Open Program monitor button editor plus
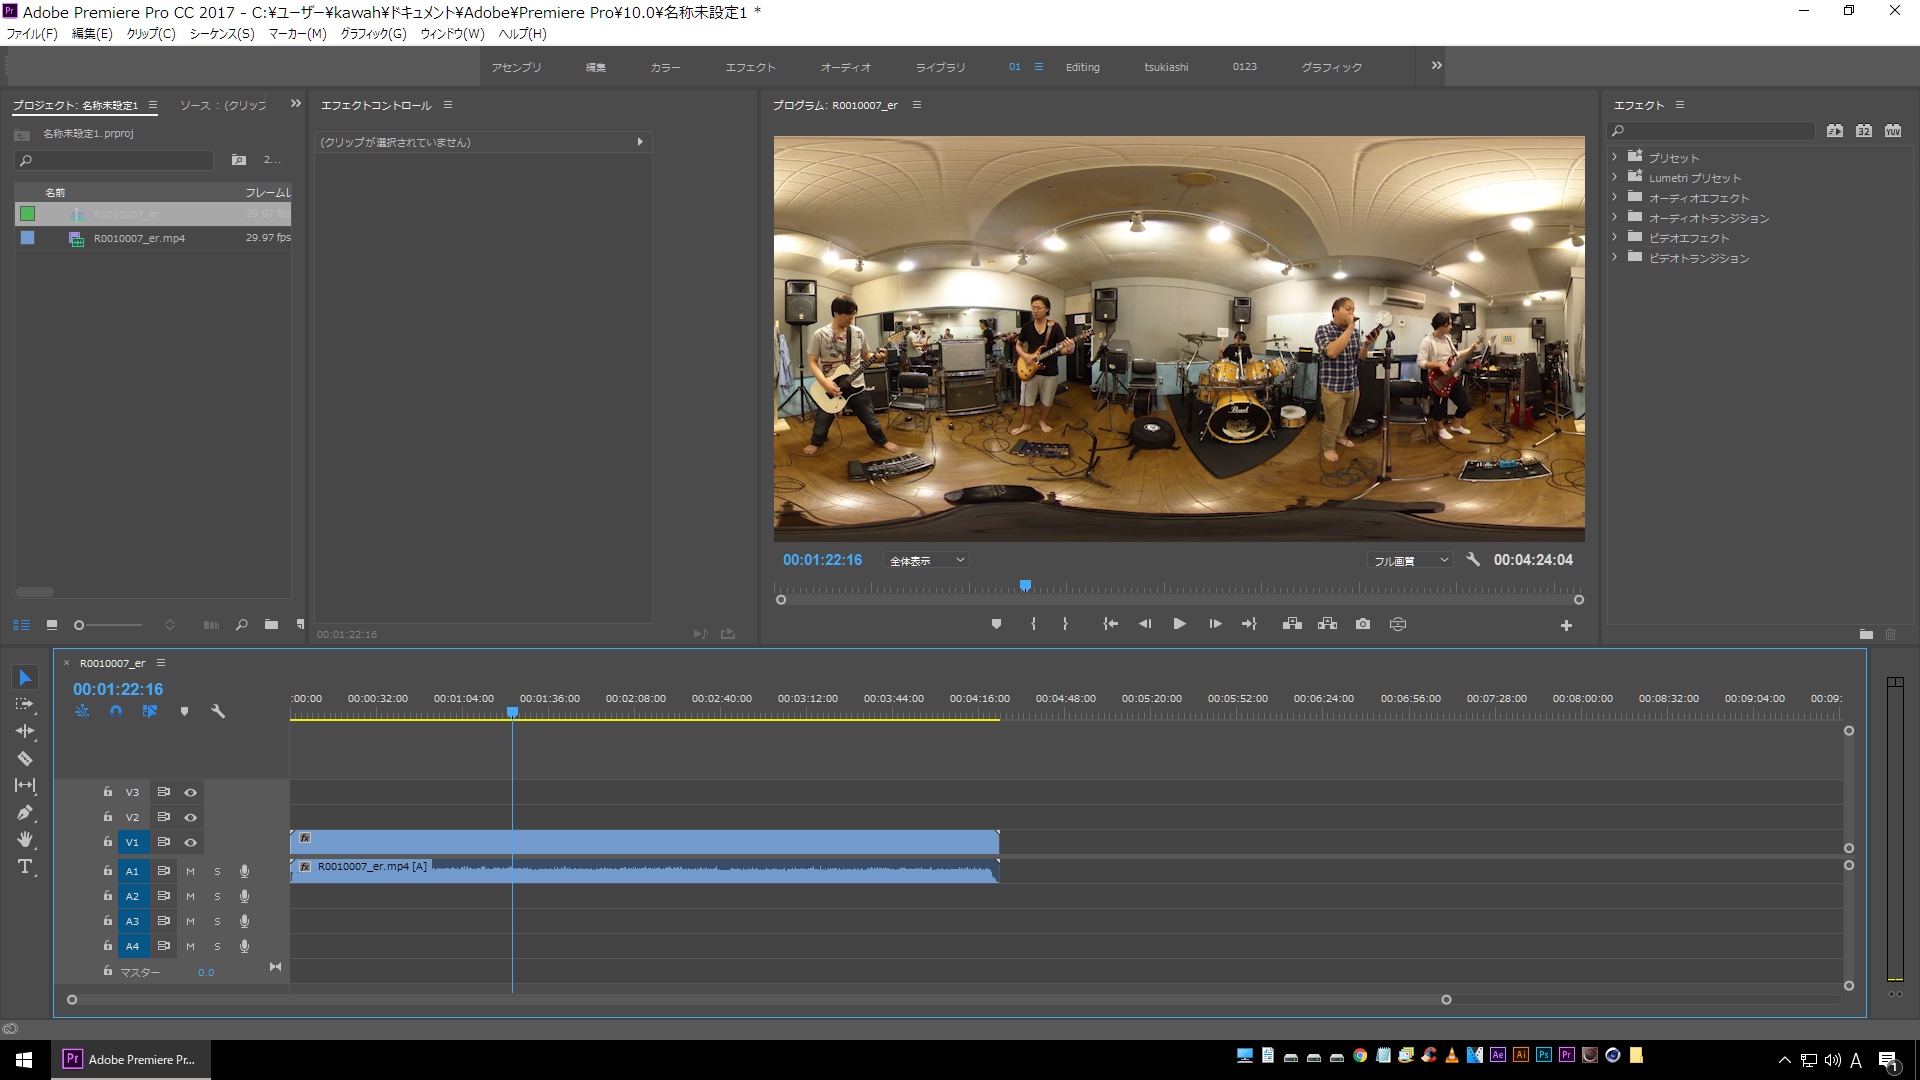The height and width of the screenshot is (1080, 1920). 1566,626
